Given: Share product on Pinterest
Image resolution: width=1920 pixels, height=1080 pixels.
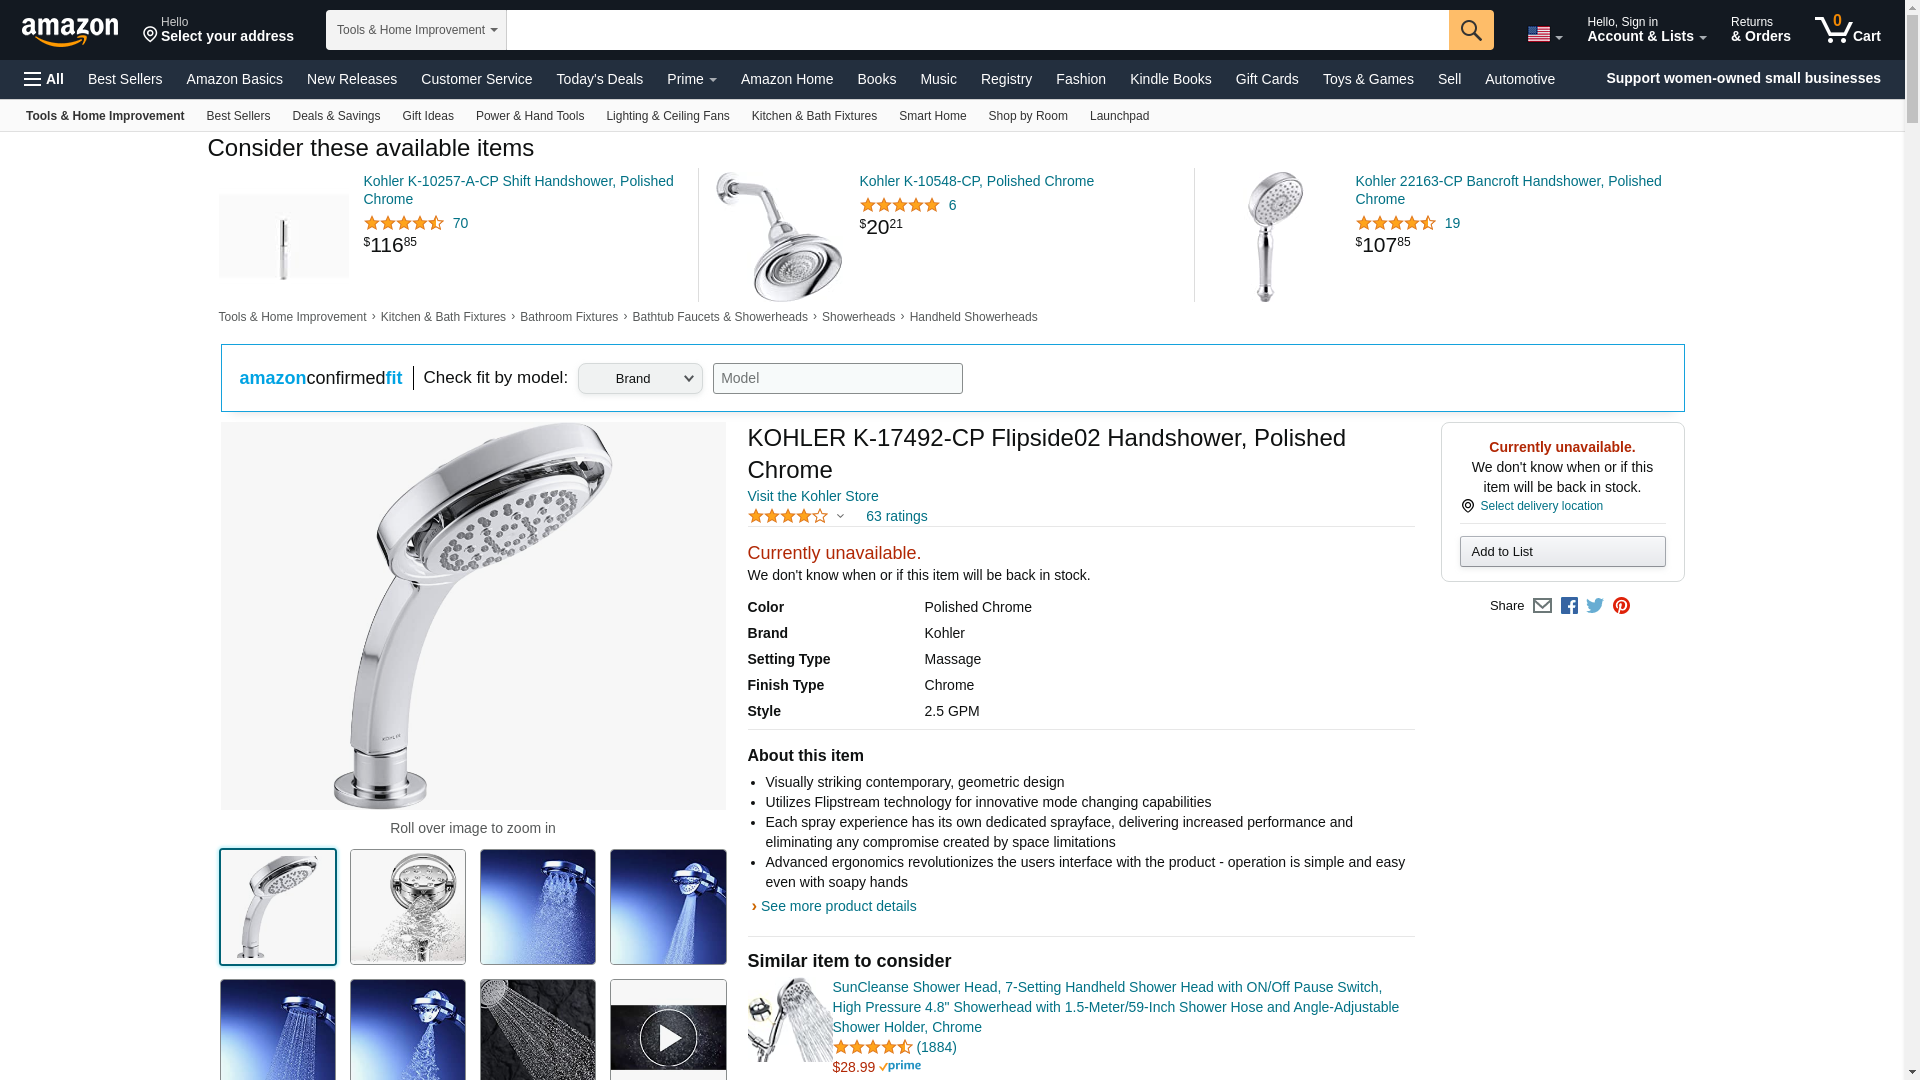Looking at the screenshot, I should 1621,606.
